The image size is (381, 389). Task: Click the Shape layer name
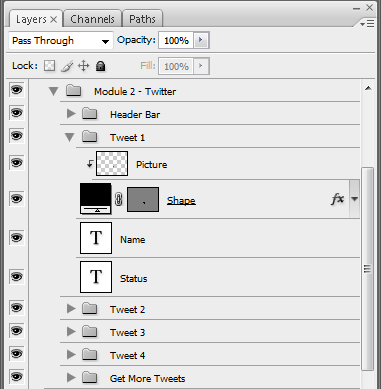(181, 200)
